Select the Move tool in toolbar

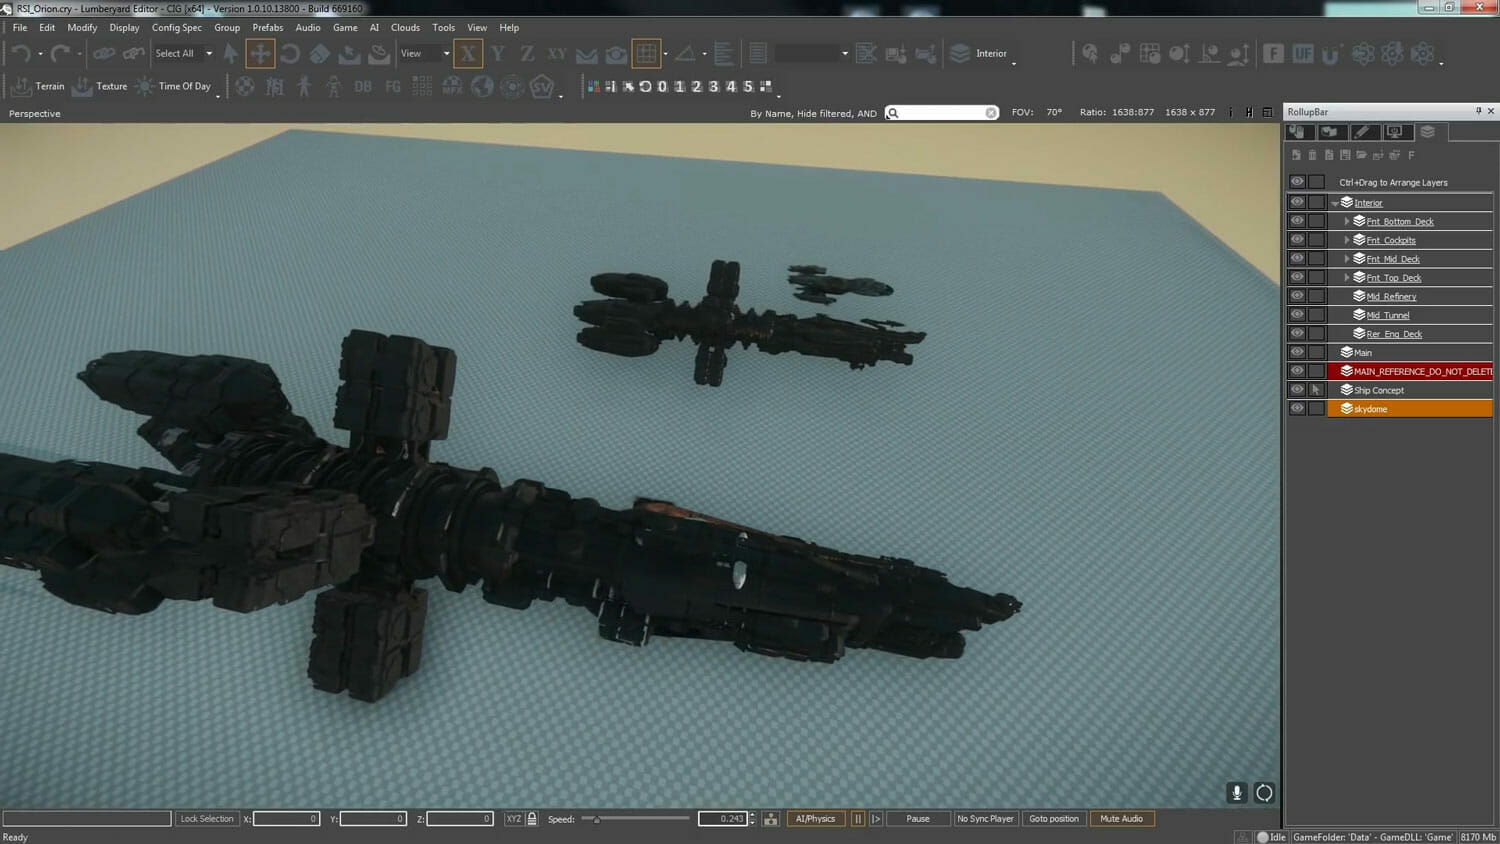pos(260,54)
